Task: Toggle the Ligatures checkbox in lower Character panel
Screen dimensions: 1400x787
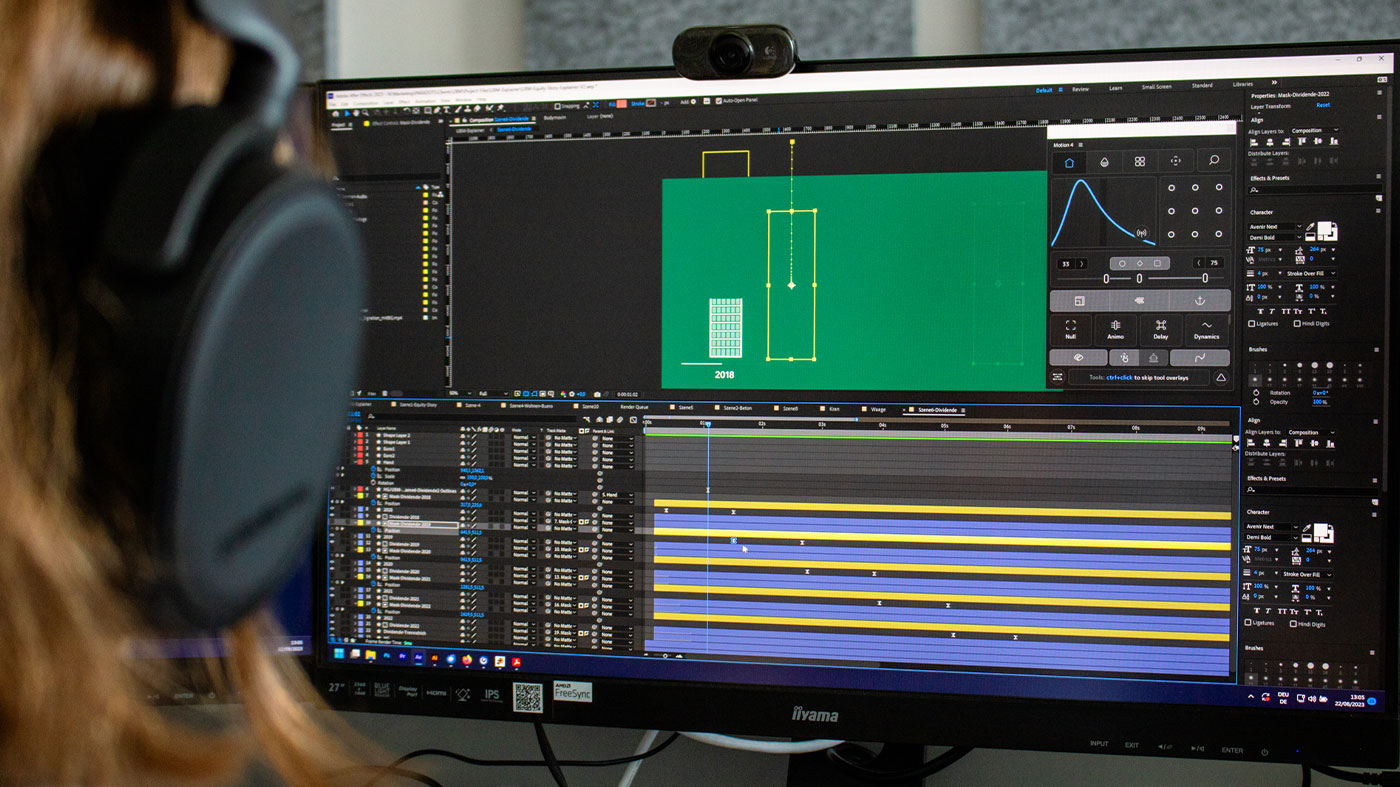Action: tap(1249, 623)
